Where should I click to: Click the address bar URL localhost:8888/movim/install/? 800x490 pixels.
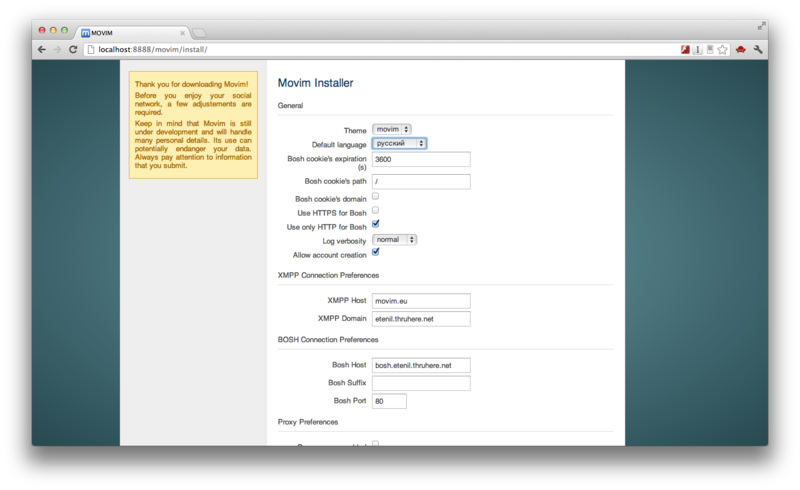pos(153,50)
